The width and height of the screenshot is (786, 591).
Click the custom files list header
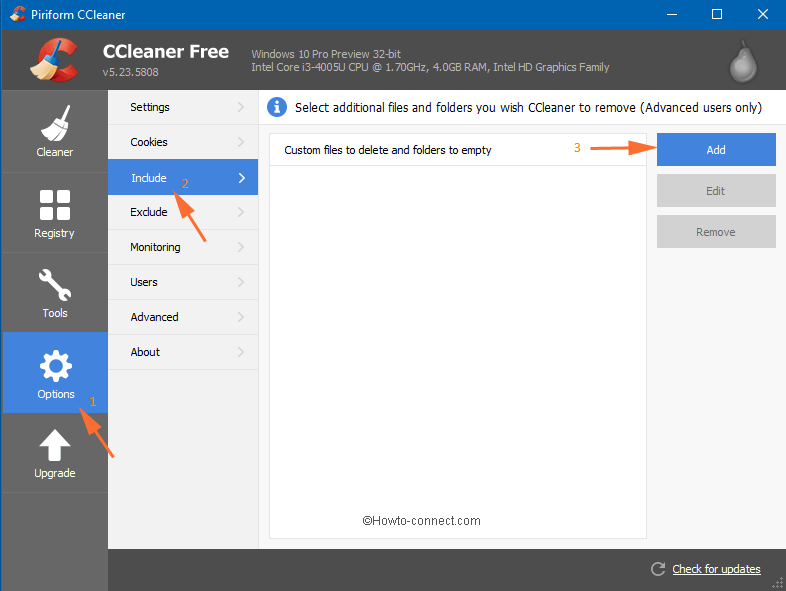(x=458, y=150)
